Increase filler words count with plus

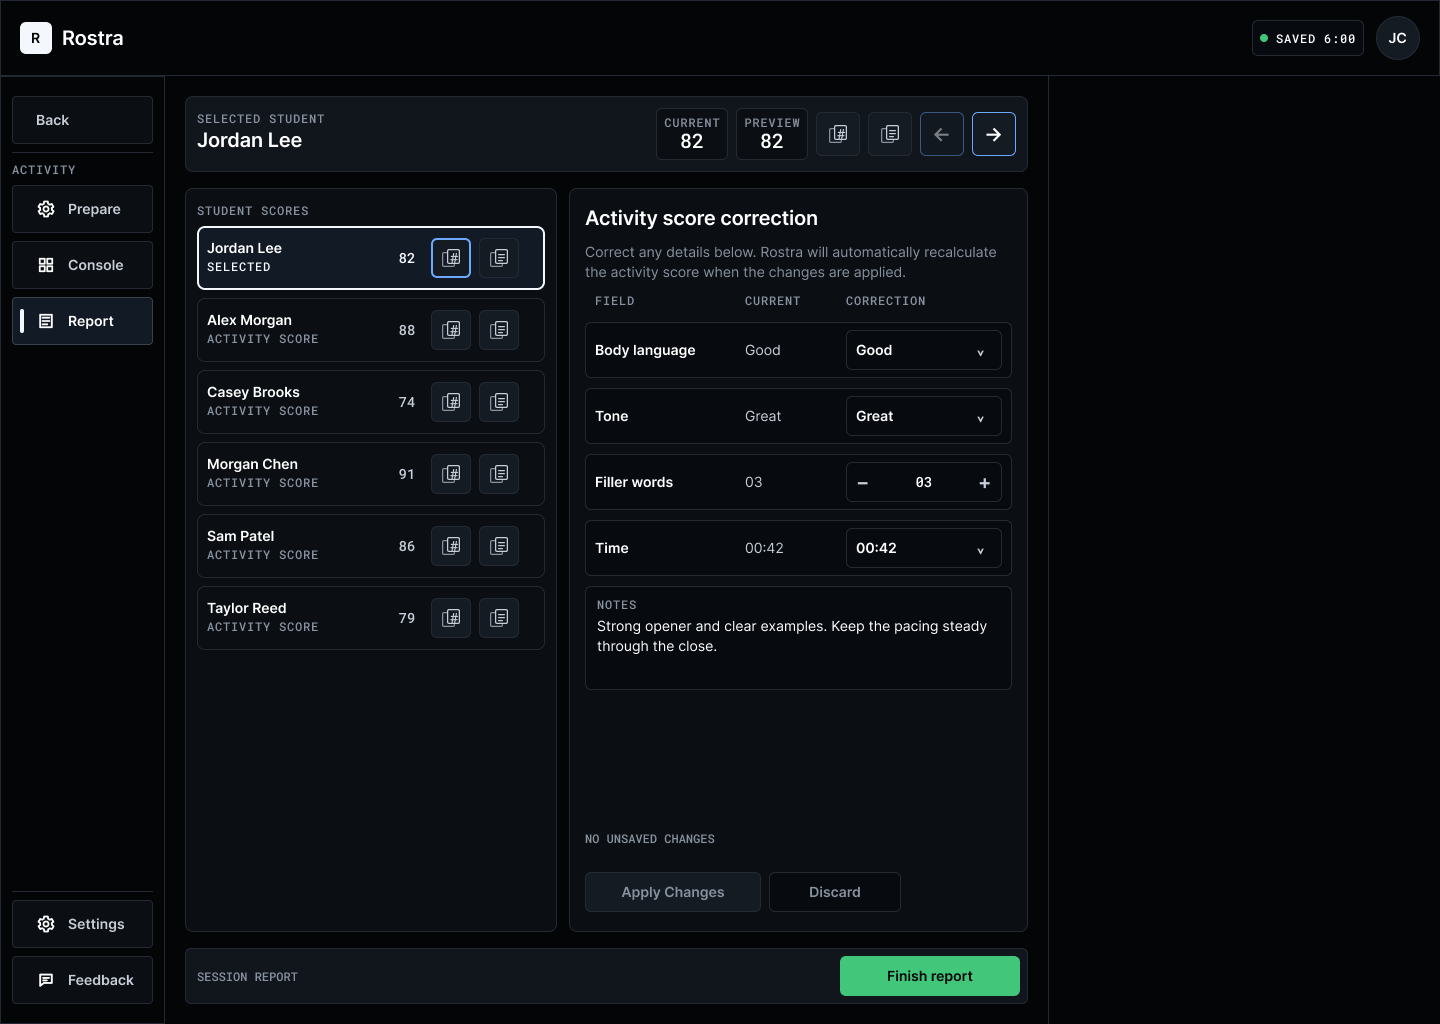(x=984, y=483)
